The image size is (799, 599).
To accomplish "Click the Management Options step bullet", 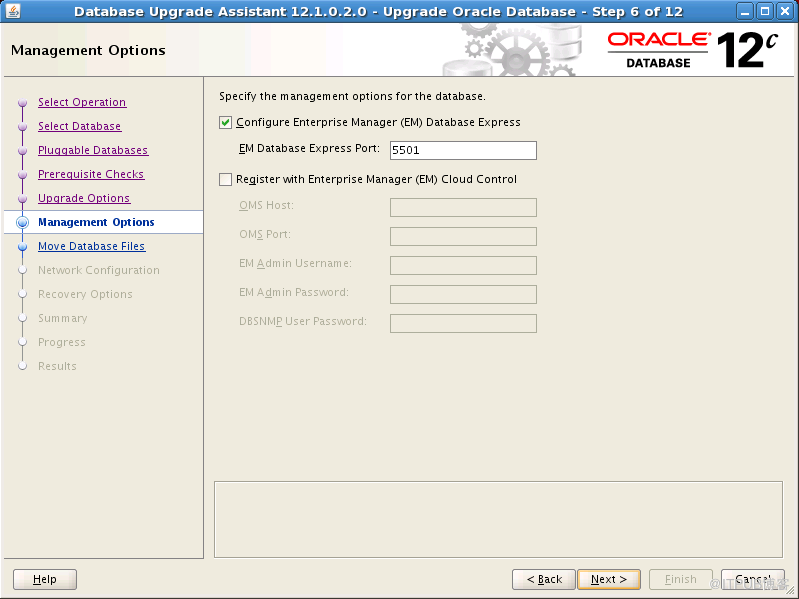I will click(22, 222).
